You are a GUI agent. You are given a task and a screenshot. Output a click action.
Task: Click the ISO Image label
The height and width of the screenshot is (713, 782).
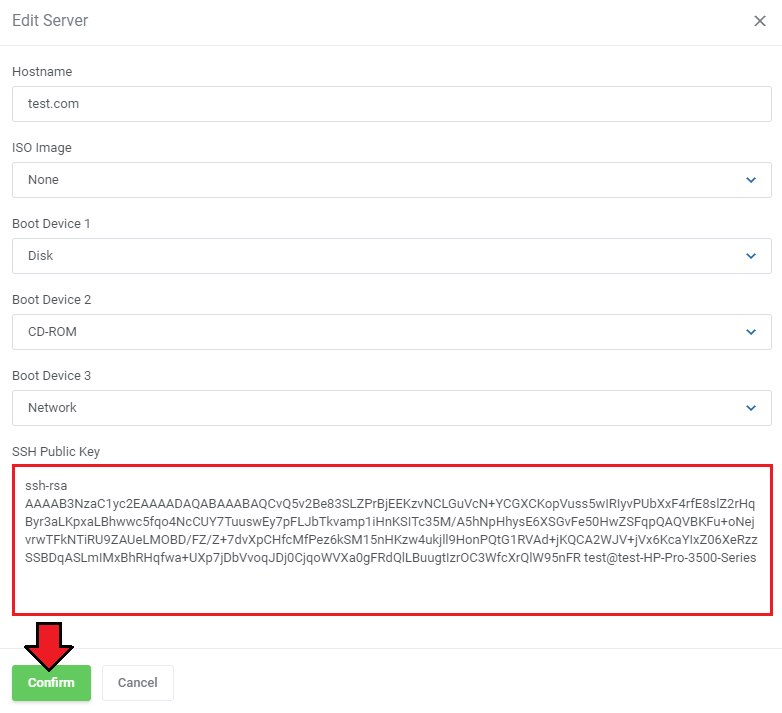click(42, 148)
